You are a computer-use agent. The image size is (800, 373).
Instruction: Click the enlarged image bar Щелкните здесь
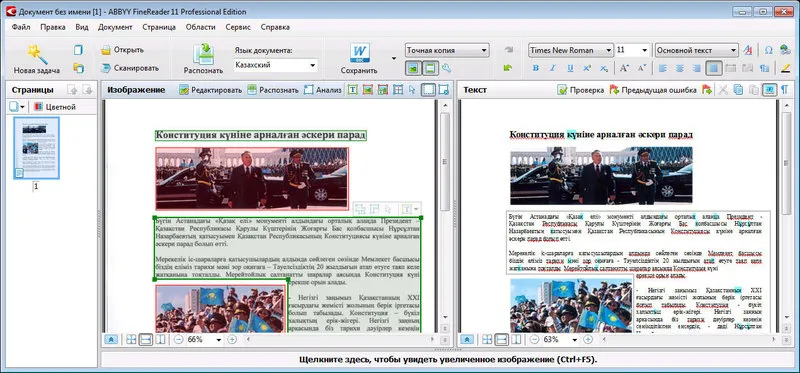coord(448,360)
